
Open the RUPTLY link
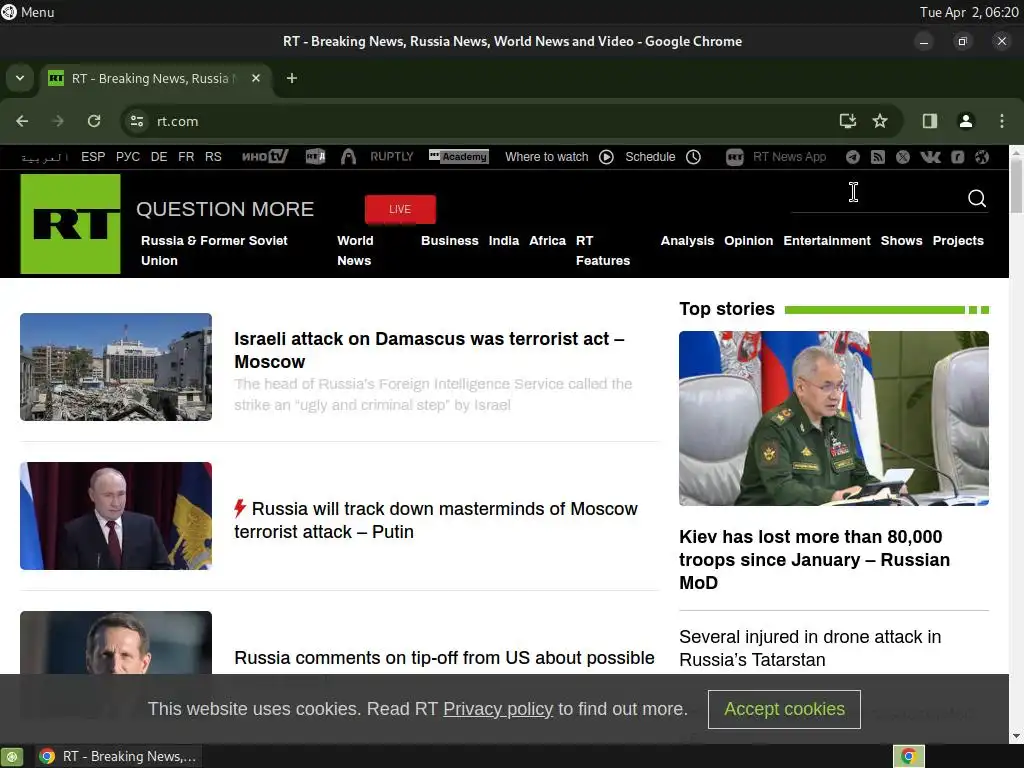click(392, 157)
